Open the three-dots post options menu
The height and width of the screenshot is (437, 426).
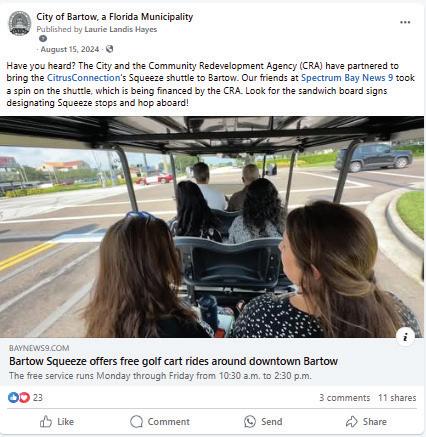click(405, 22)
